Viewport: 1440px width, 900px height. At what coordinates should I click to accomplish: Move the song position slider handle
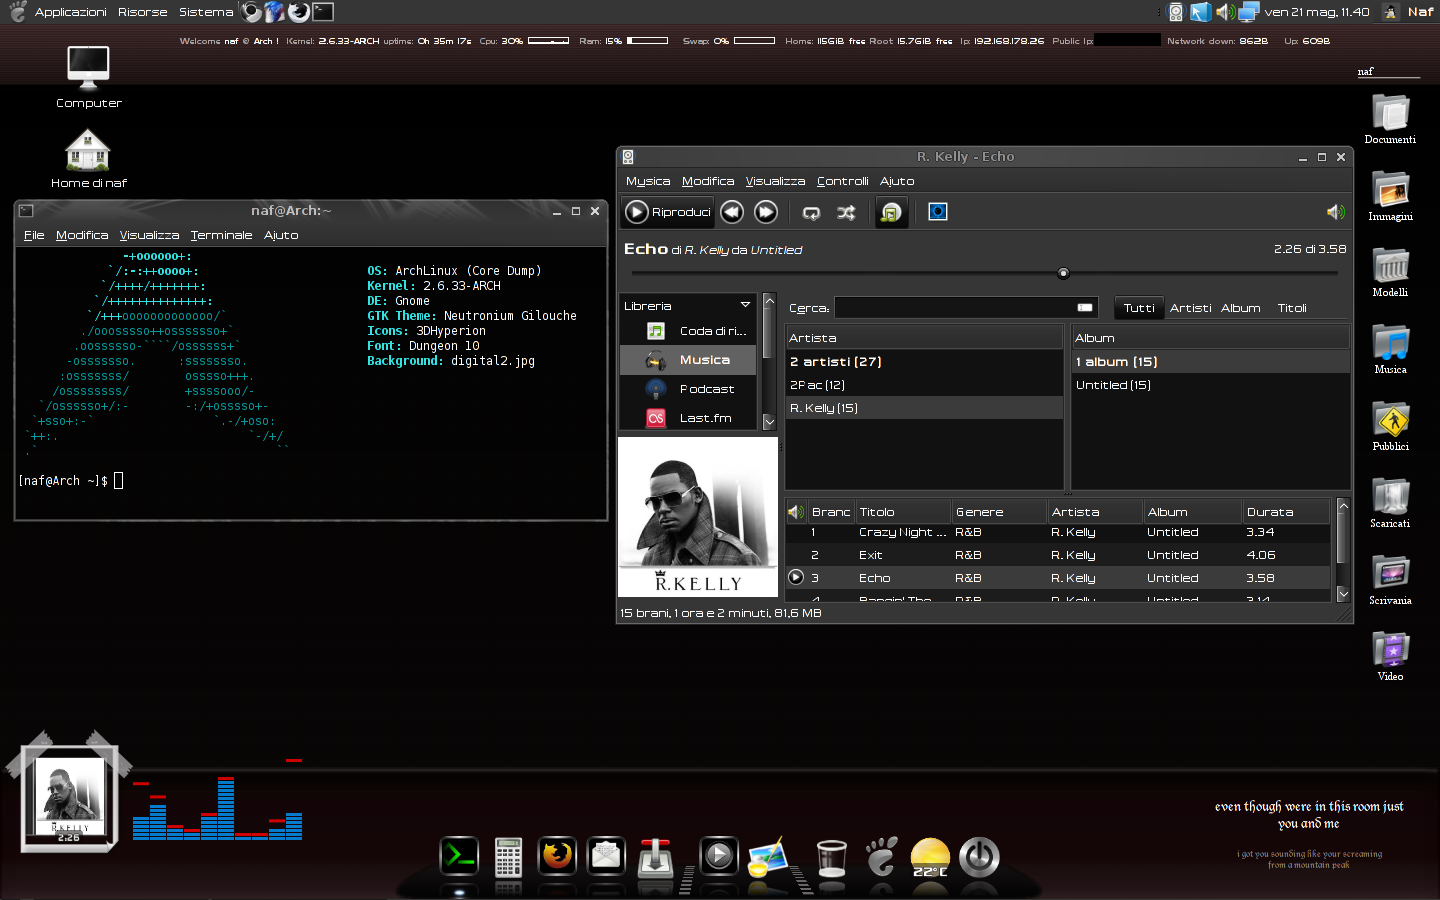pyautogui.click(x=1063, y=273)
